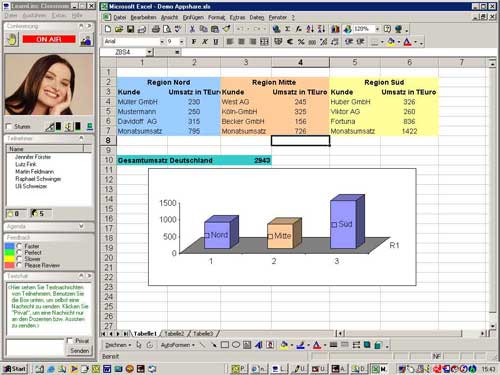Click the Save icon in Excel toolbar
This screenshot has height=375, width=500.
pyautogui.click(x=130, y=29)
